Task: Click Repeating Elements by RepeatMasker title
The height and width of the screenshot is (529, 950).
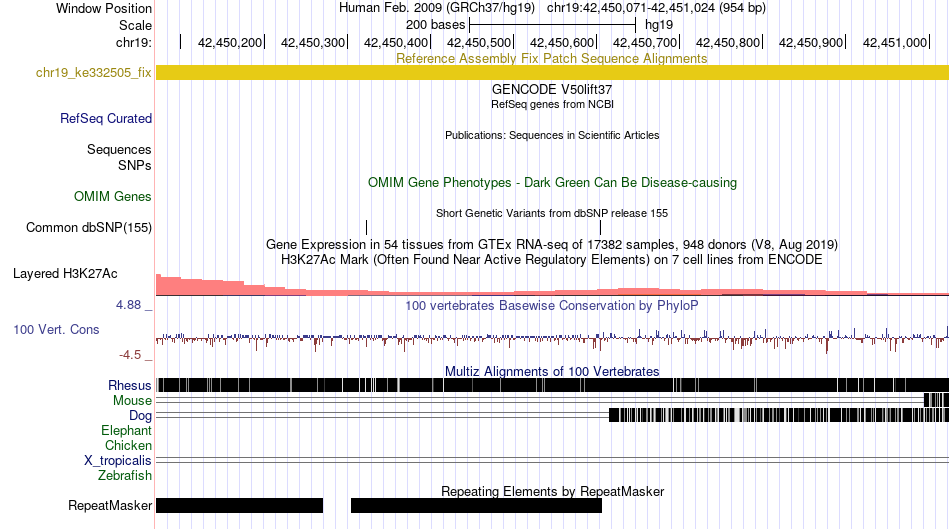Action: click(x=552, y=491)
